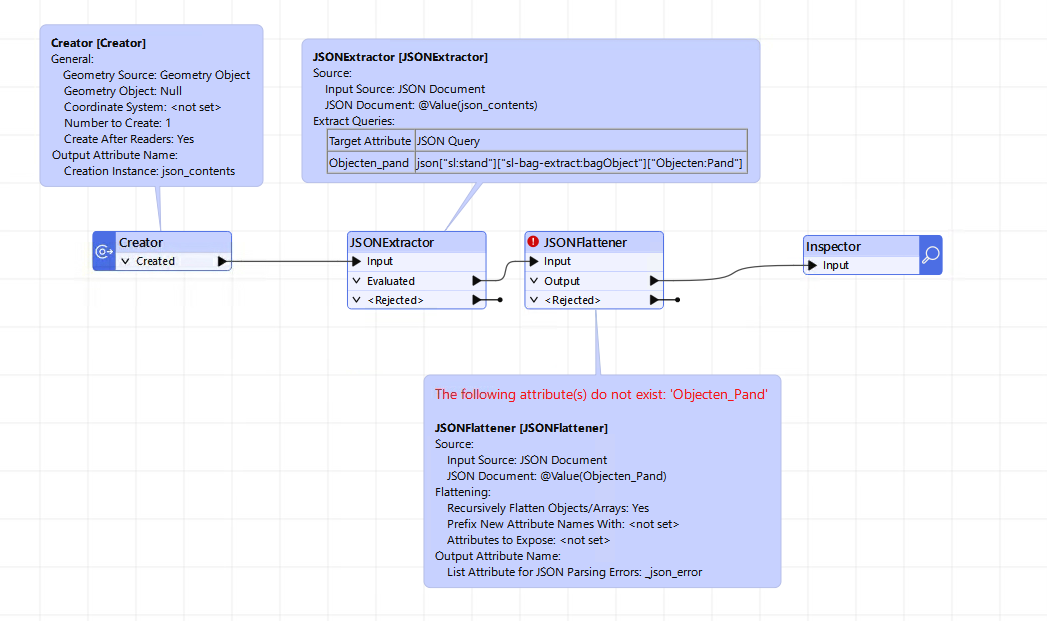The height and width of the screenshot is (621, 1047).
Task: Click the 'Created' port label
Action: coord(156,261)
